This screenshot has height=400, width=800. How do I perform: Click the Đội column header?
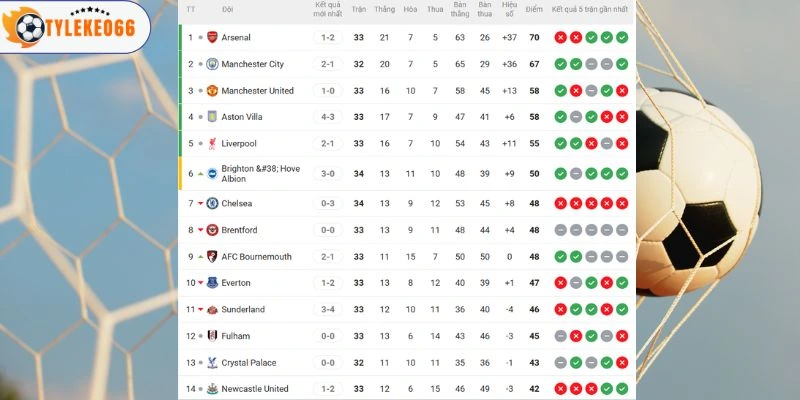click(x=228, y=10)
